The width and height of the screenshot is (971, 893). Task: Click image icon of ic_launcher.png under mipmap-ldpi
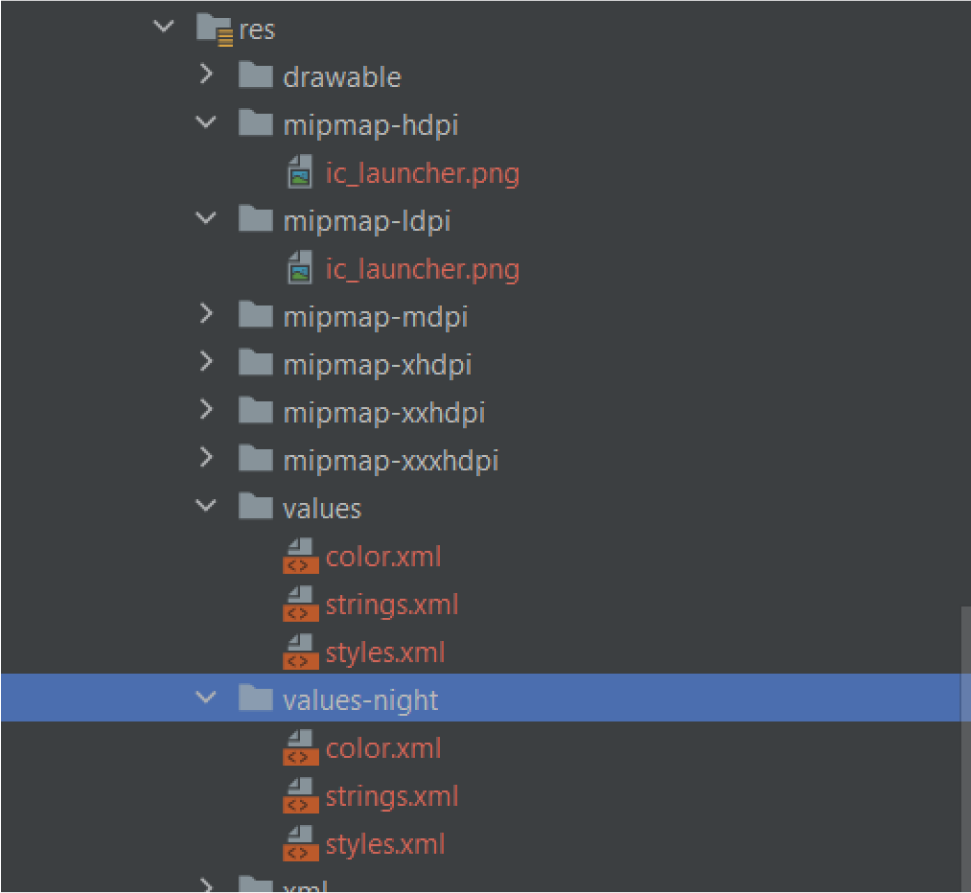coord(300,268)
